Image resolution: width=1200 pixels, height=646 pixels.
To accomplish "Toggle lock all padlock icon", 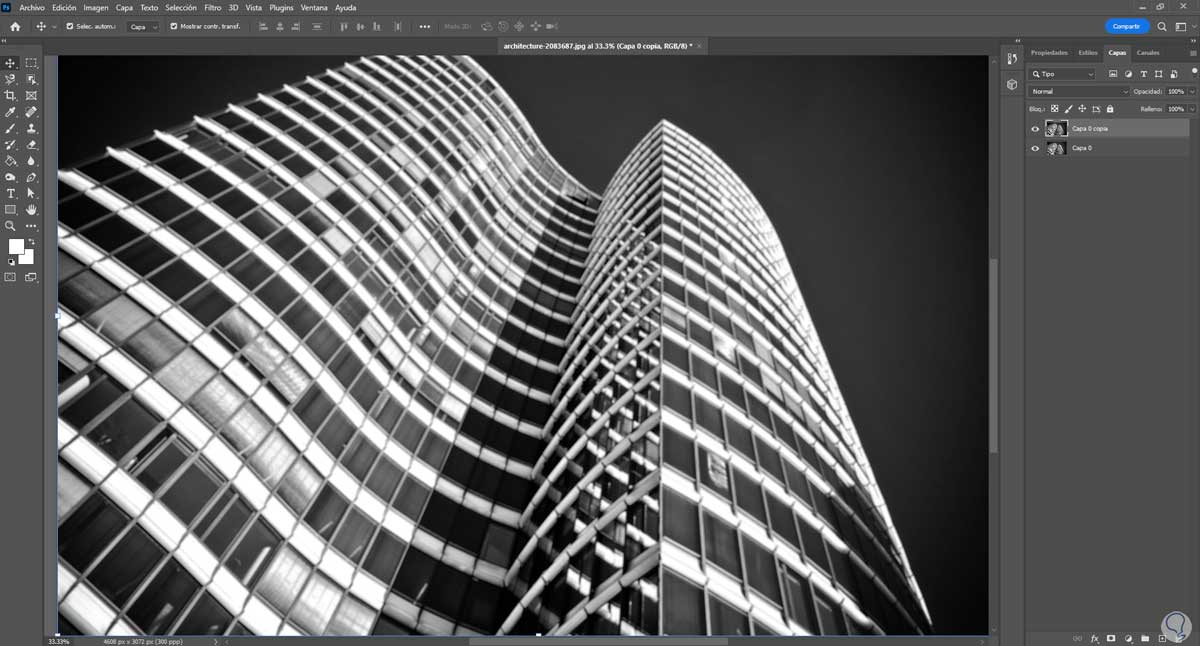I will click(1110, 108).
